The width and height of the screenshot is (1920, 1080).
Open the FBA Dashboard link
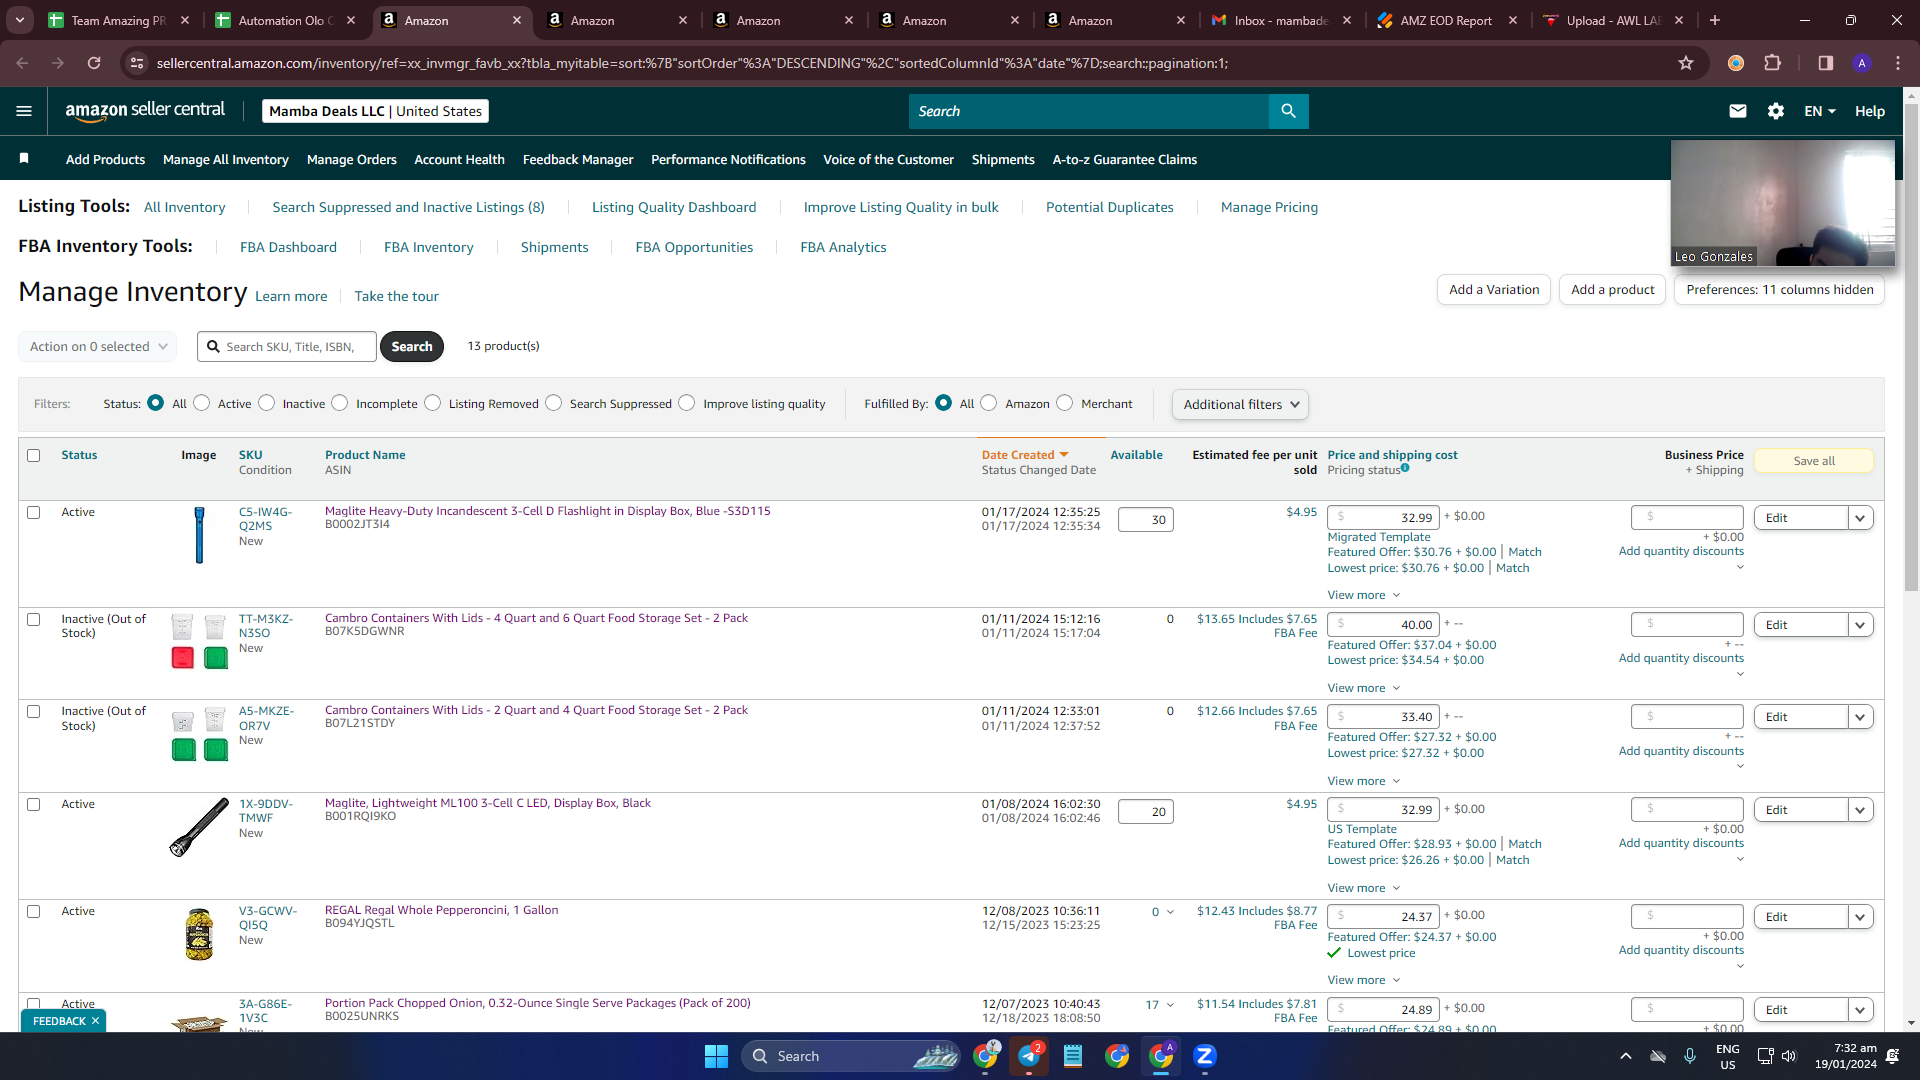pyautogui.click(x=288, y=247)
